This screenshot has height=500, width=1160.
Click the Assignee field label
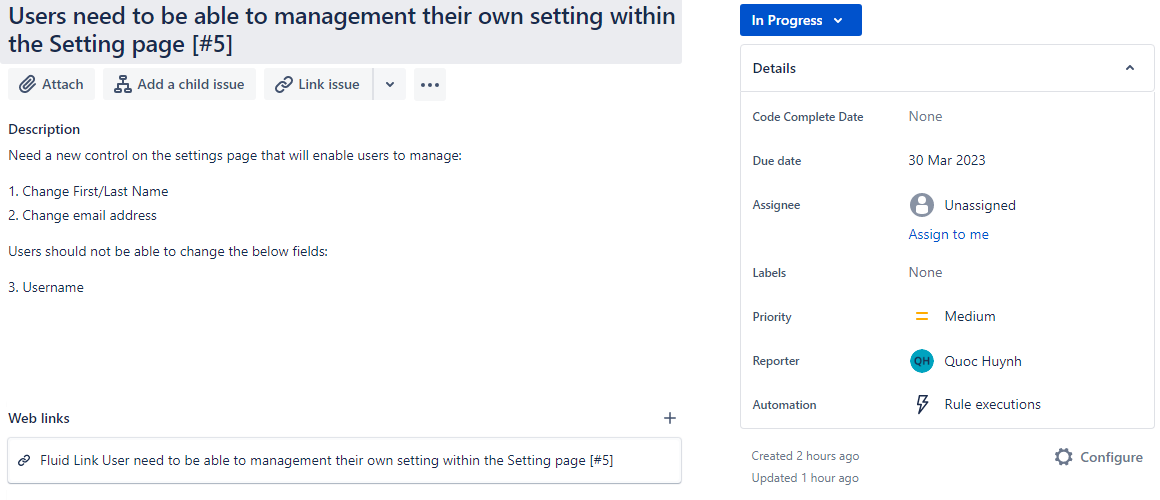pyautogui.click(x=776, y=205)
